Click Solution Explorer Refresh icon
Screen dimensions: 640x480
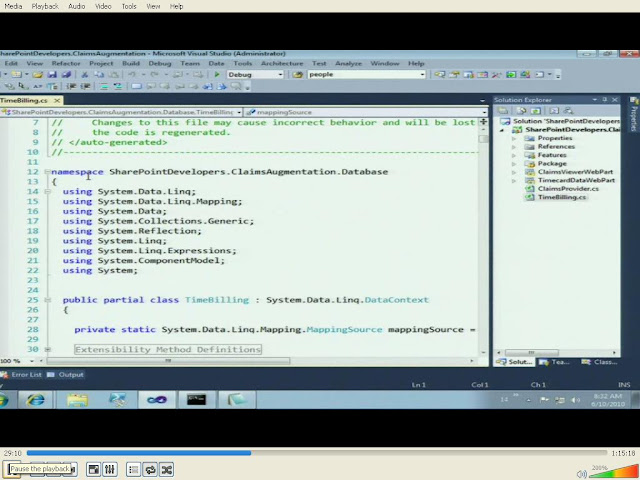click(x=536, y=111)
